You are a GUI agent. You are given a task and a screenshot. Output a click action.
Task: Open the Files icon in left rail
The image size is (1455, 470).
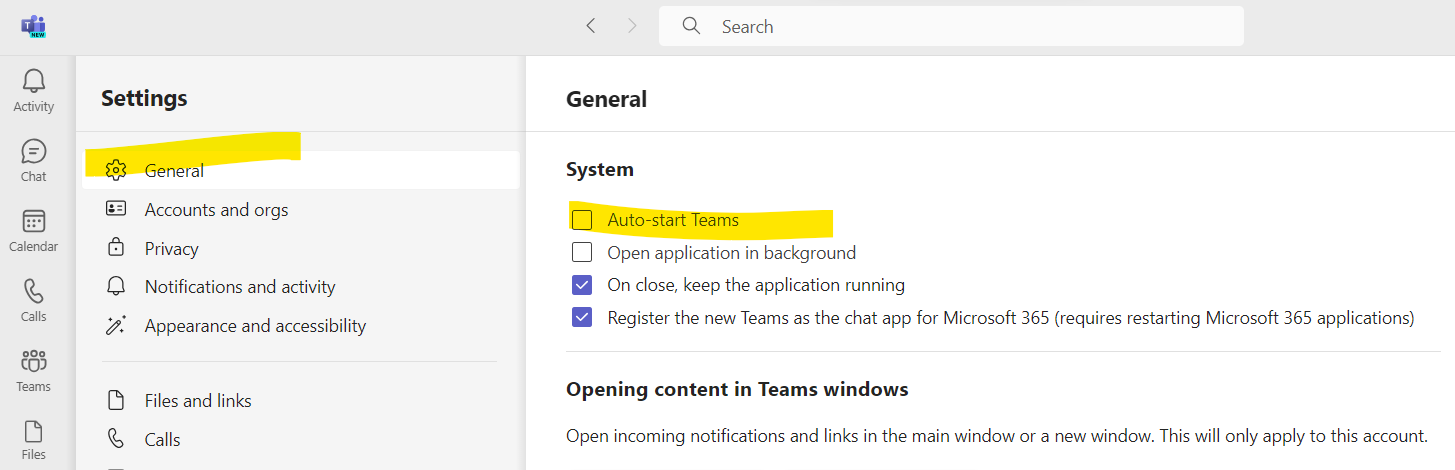[34, 431]
